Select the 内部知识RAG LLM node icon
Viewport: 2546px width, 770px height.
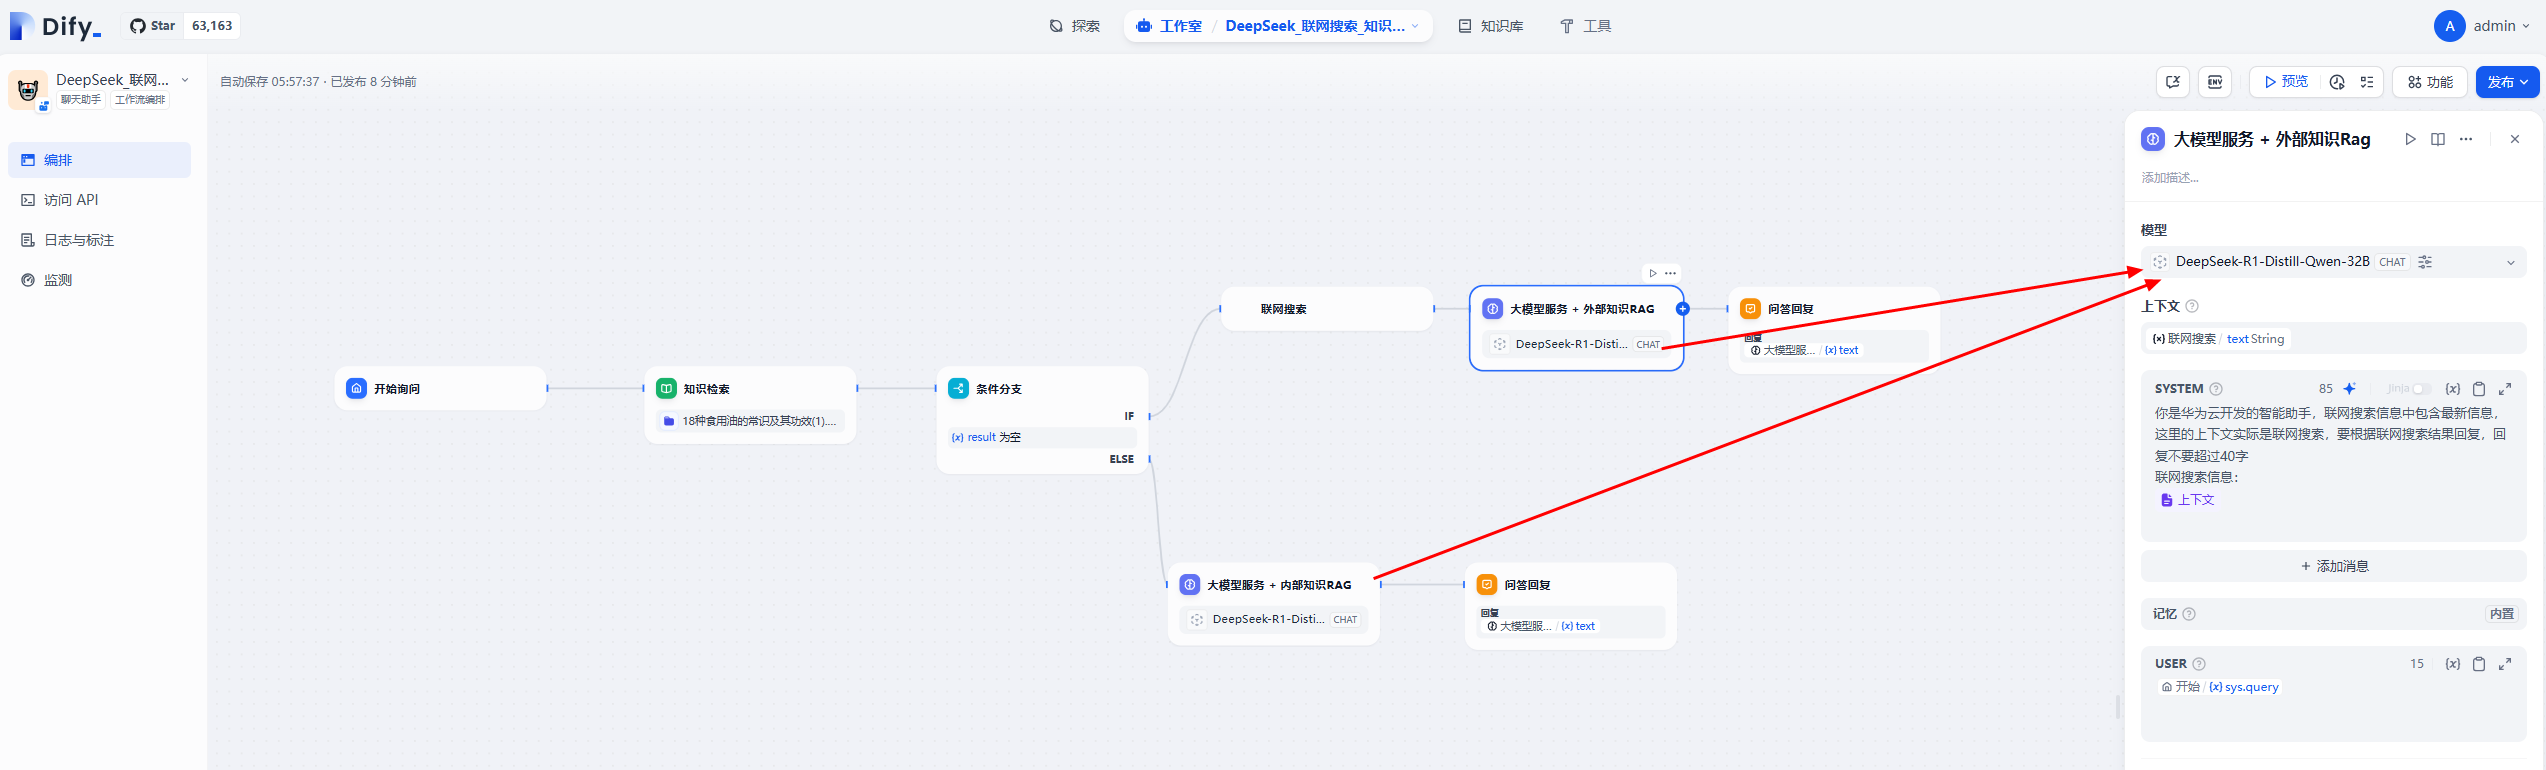tap(1190, 585)
